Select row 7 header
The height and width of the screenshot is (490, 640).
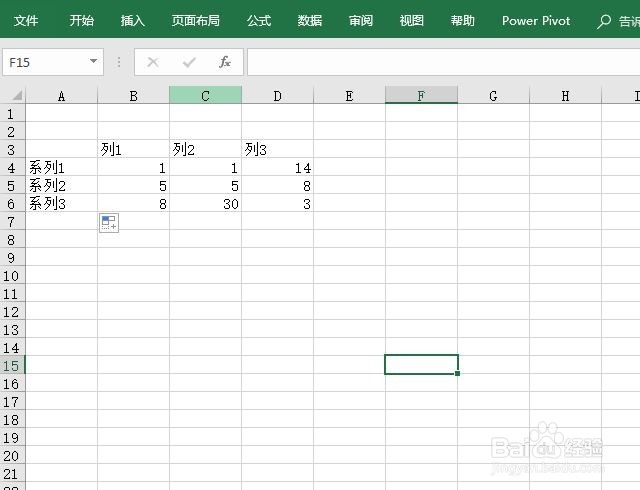tap(12, 221)
